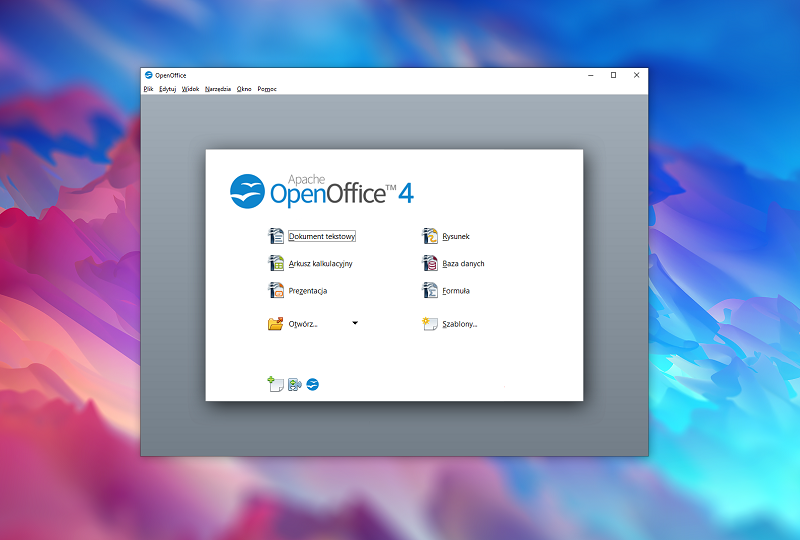The width and height of the screenshot is (800, 540).
Task: Create a new Formuła
Action: (456, 291)
